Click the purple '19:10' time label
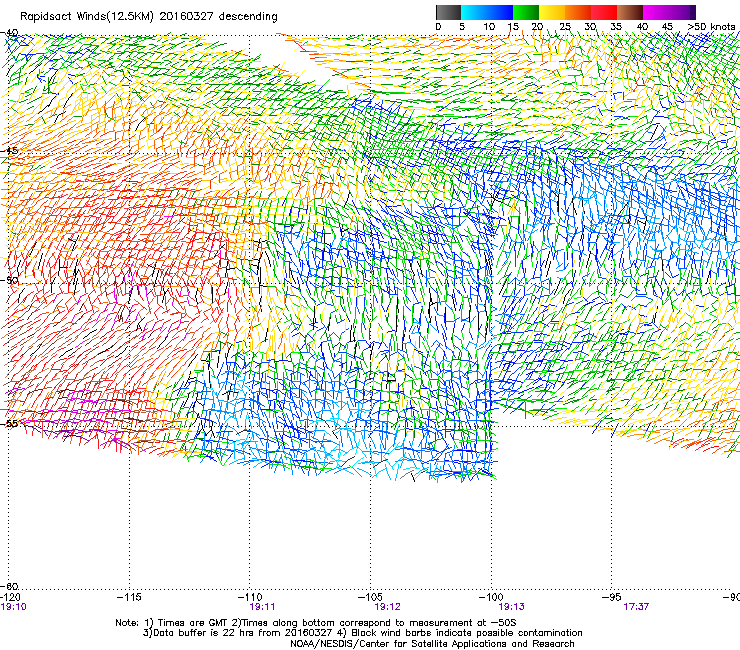 [13, 607]
